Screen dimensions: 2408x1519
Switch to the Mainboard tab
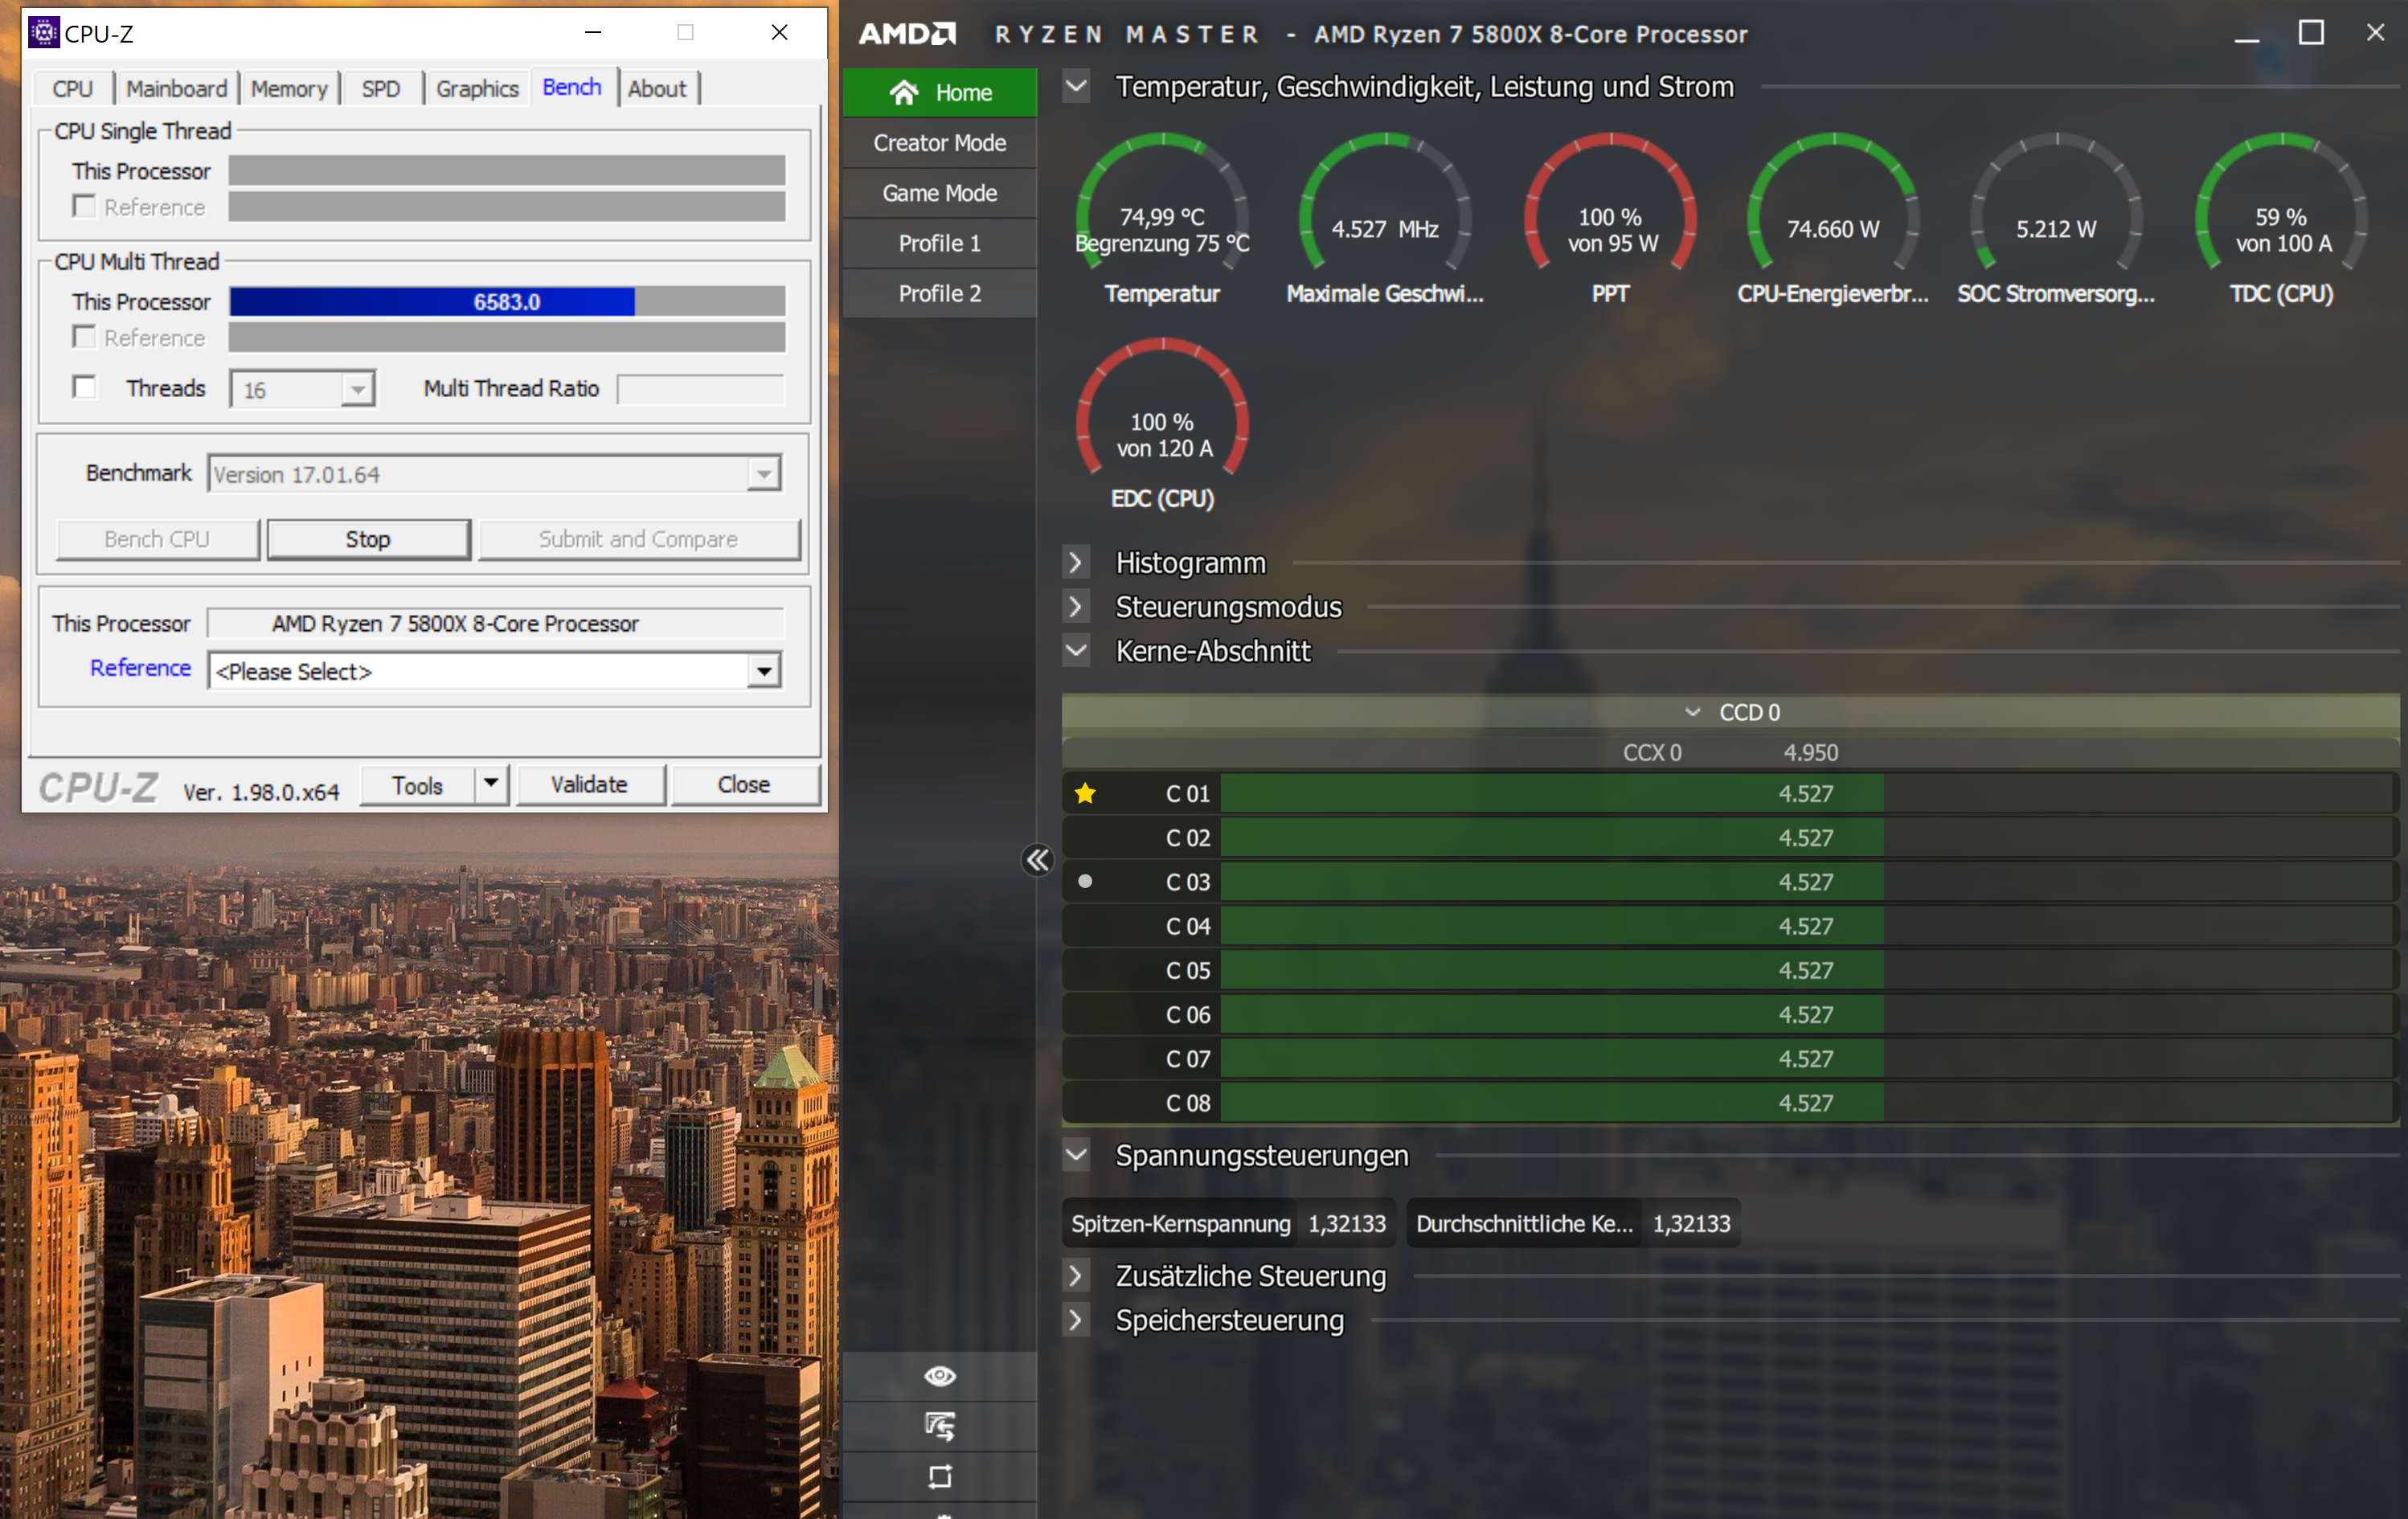coord(176,89)
